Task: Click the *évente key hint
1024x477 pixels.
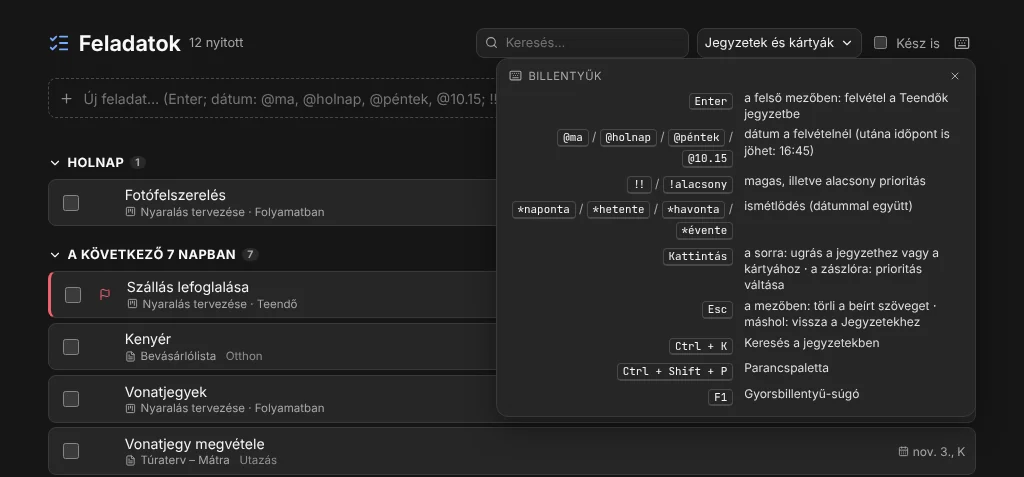Action: pyautogui.click(x=704, y=231)
